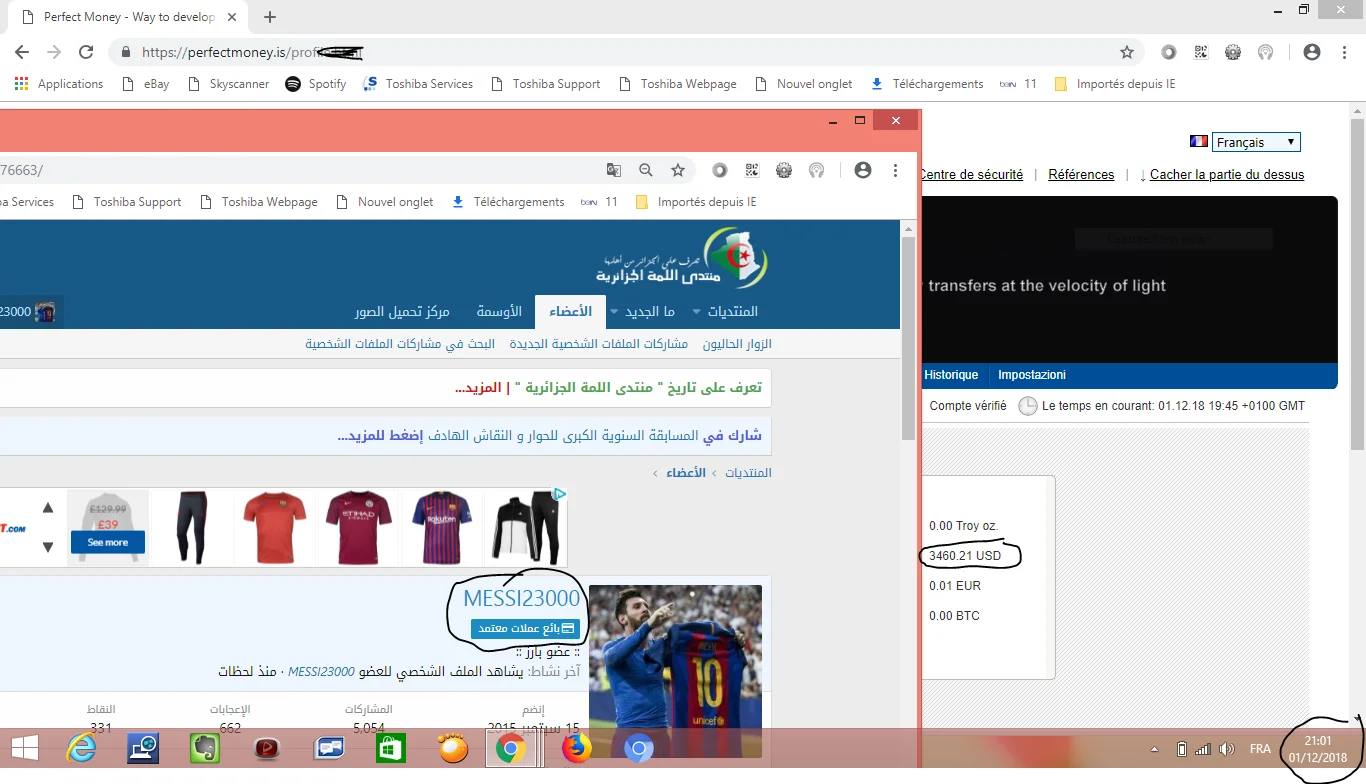Launch Internet Explorer from the taskbar

pos(81,748)
